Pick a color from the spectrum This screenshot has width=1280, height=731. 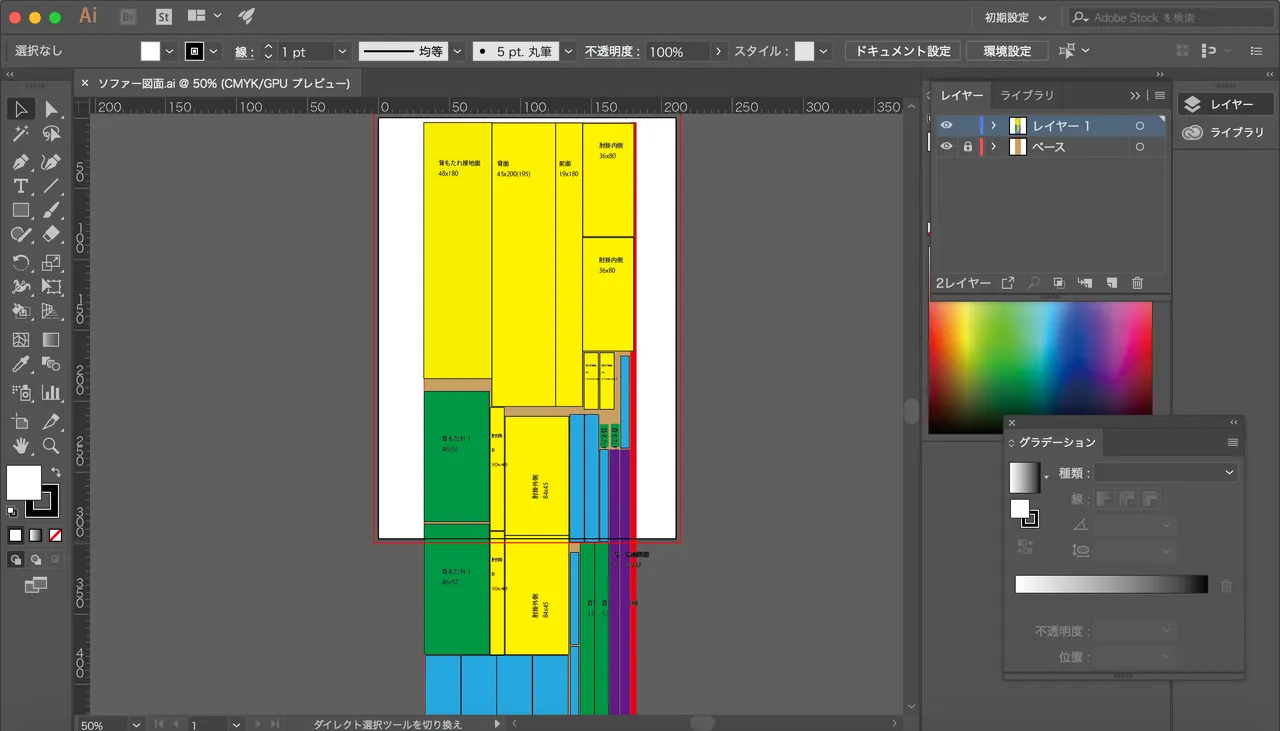coord(1040,367)
